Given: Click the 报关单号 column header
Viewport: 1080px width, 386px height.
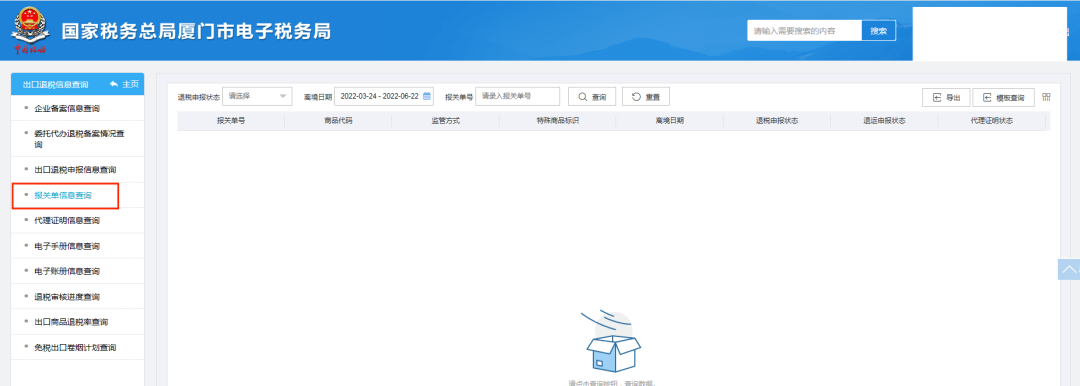Looking at the screenshot, I should [x=231, y=121].
